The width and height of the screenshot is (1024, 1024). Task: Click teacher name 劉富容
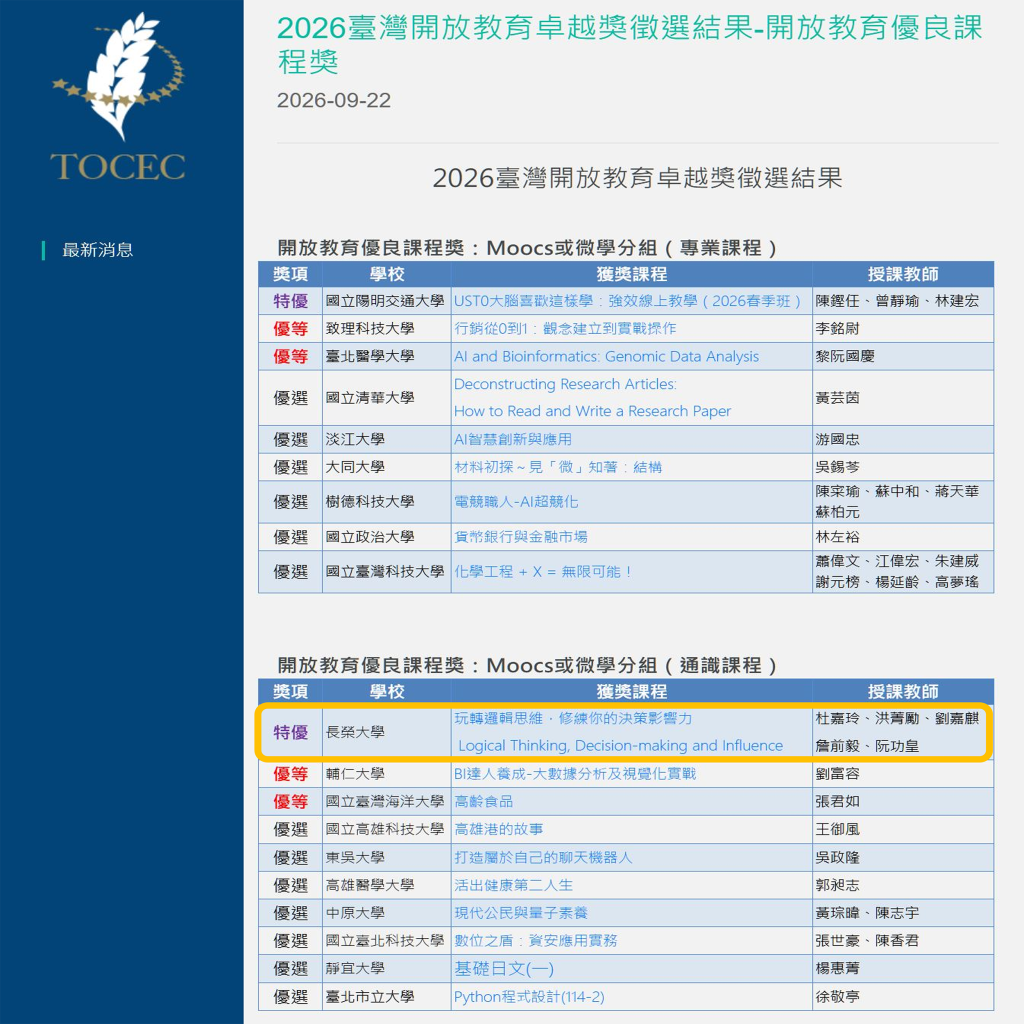(837, 774)
